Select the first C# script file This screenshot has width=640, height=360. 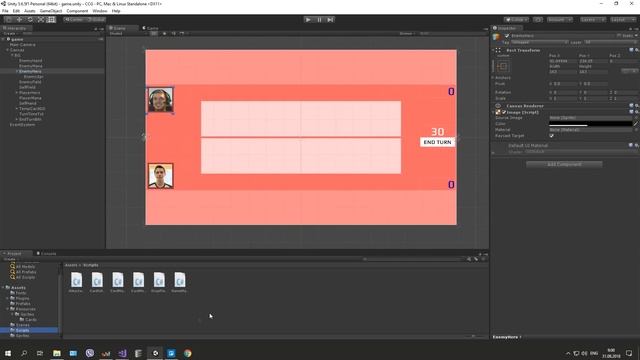[x=76, y=282]
